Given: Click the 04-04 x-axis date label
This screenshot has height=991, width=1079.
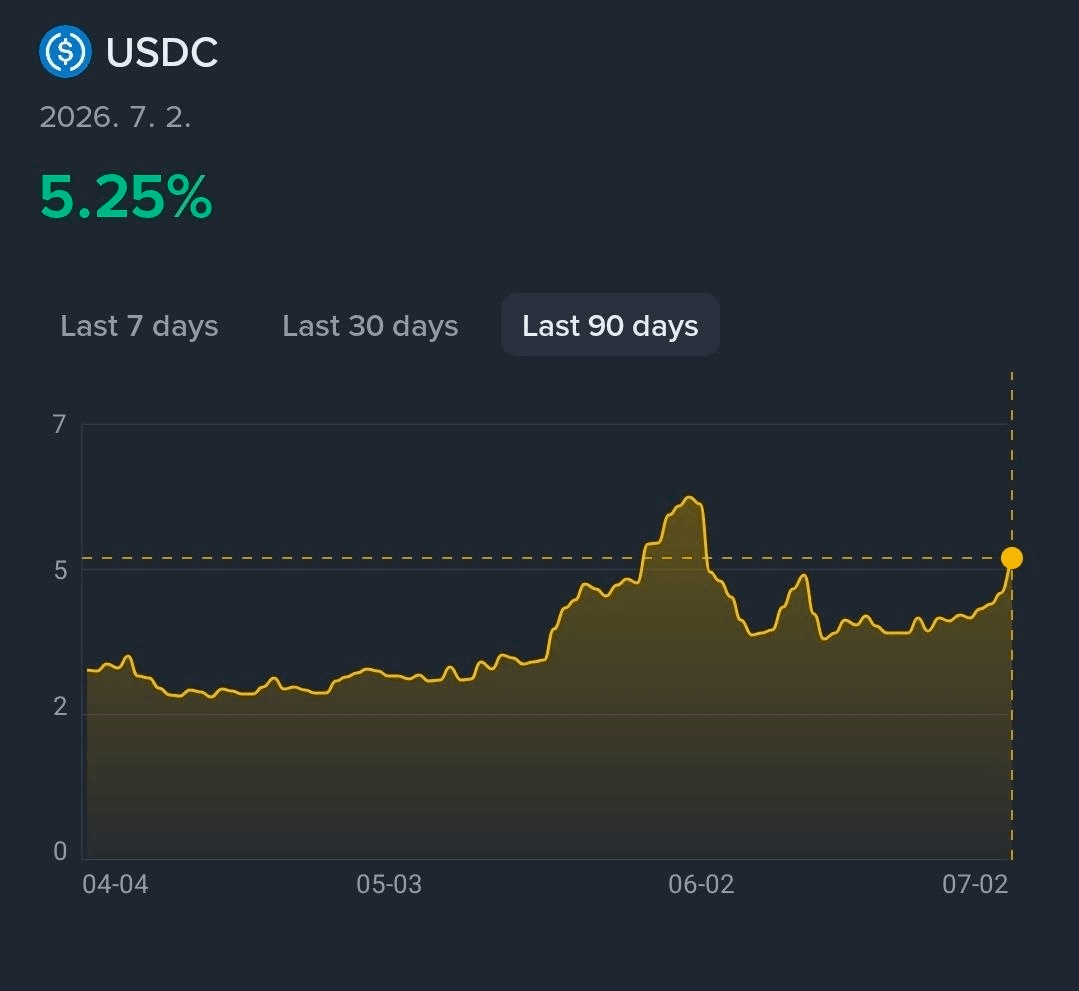Looking at the screenshot, I should tap(116, 884).
